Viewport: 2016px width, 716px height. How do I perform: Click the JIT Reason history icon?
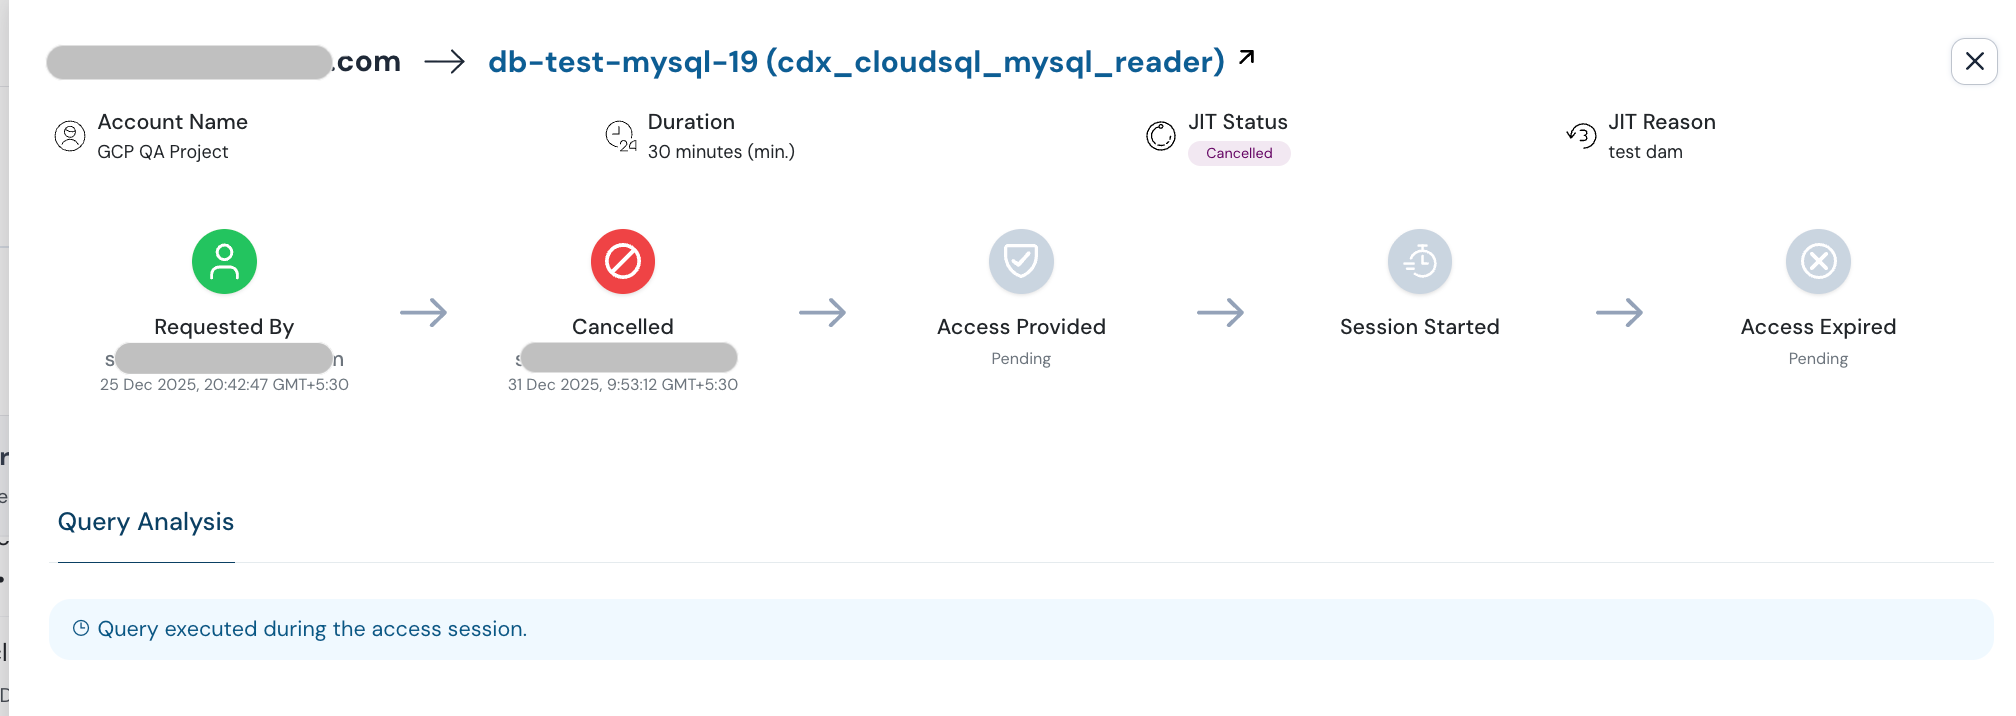[1581, 135]
